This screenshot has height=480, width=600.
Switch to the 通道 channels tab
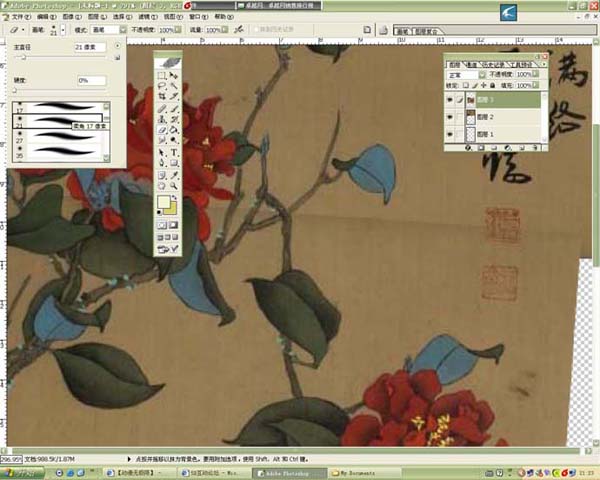pyautogui.click(x=471, y=65)
